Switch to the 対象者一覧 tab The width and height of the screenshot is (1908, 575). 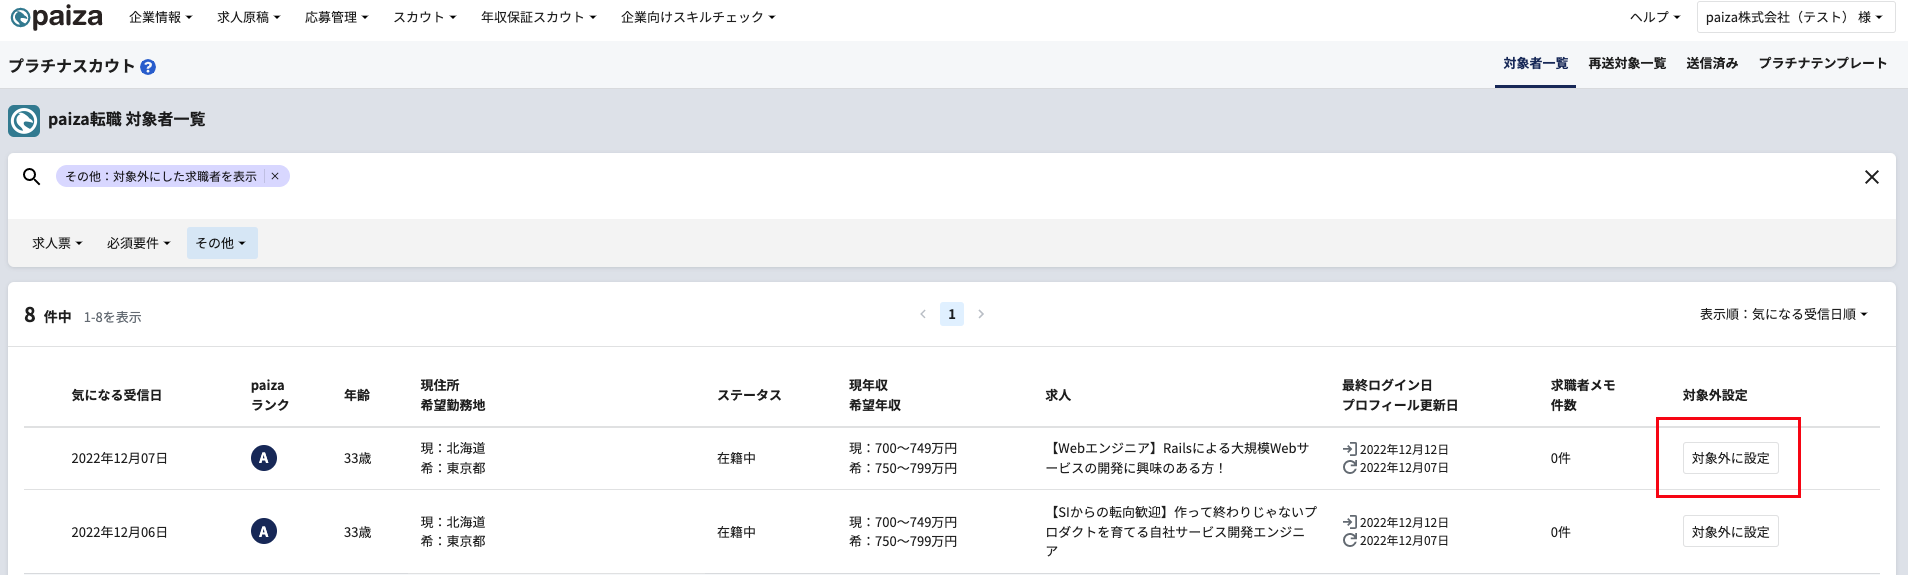[x=1536, y=64]
